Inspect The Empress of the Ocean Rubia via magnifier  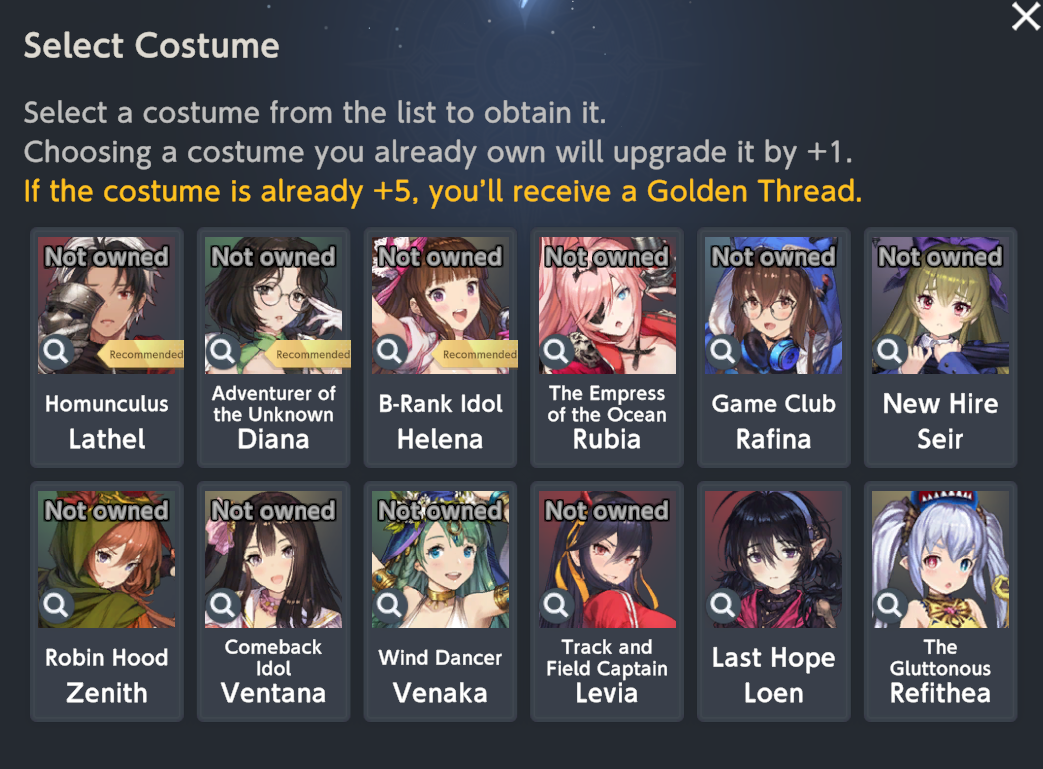556,351
